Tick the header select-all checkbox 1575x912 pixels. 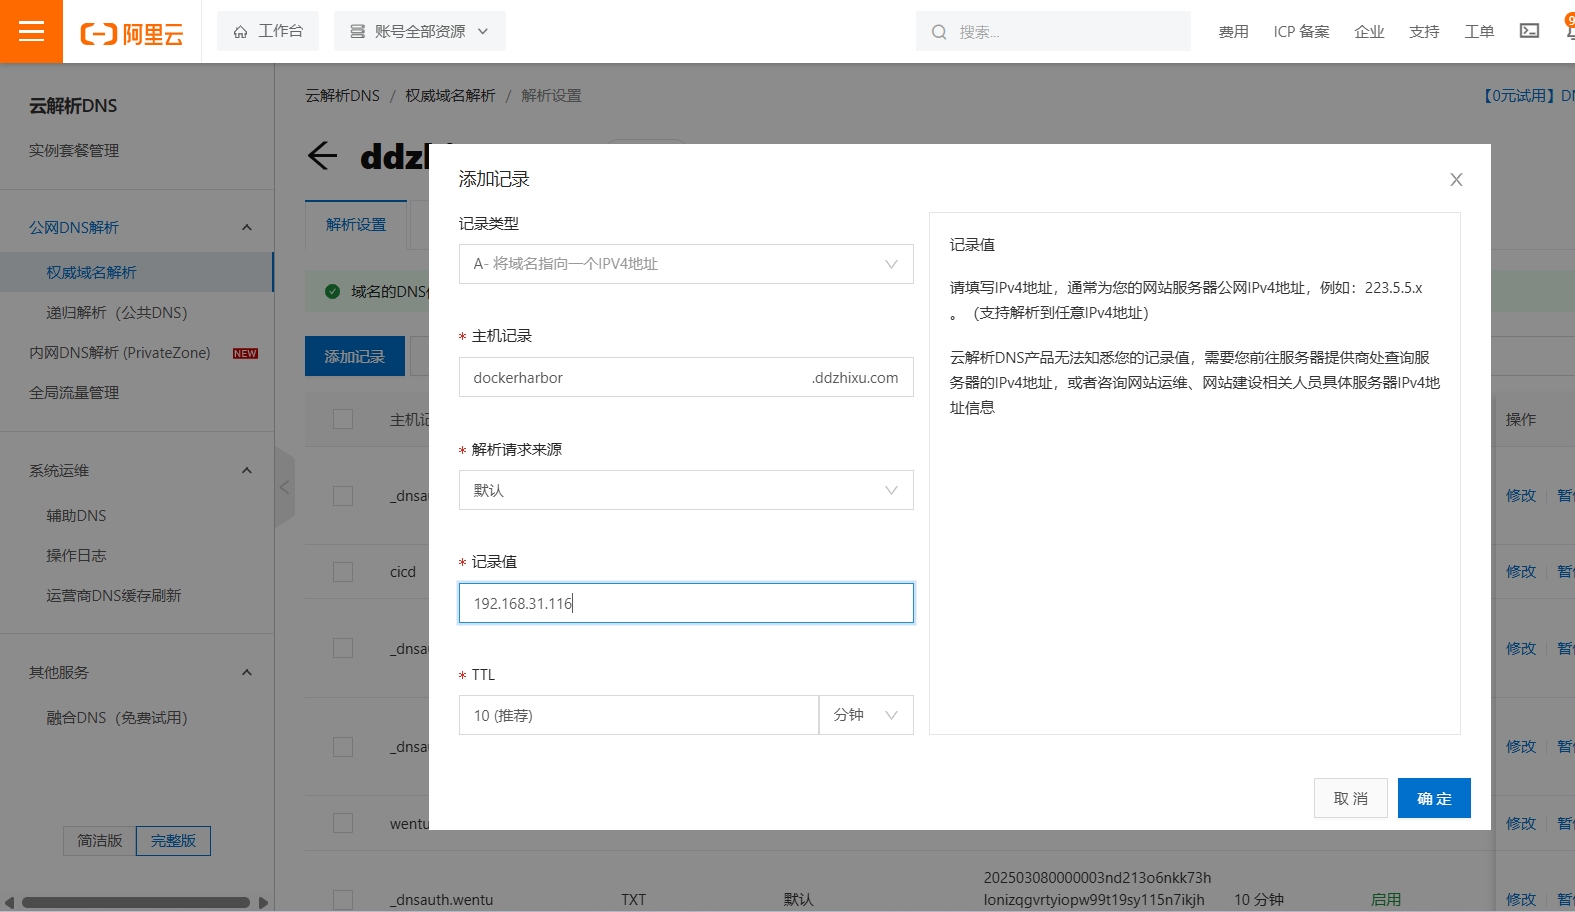343,419
